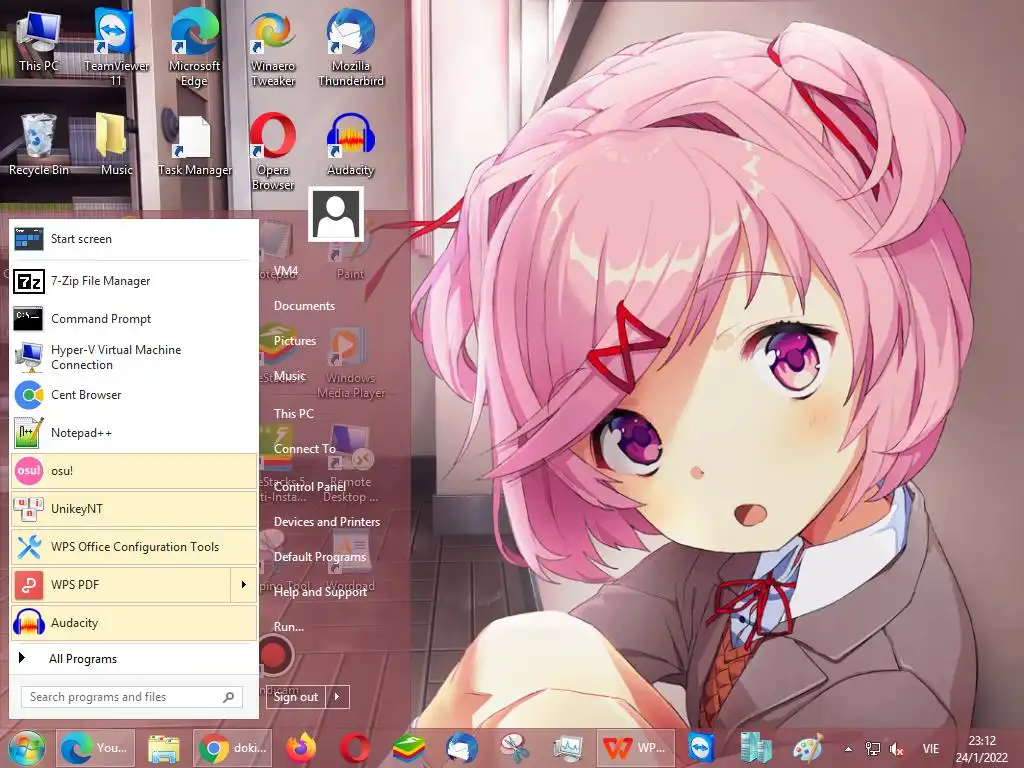Screen dimensions: 1024x768
Task: Open This PC link in start menu
Action: 294,413
